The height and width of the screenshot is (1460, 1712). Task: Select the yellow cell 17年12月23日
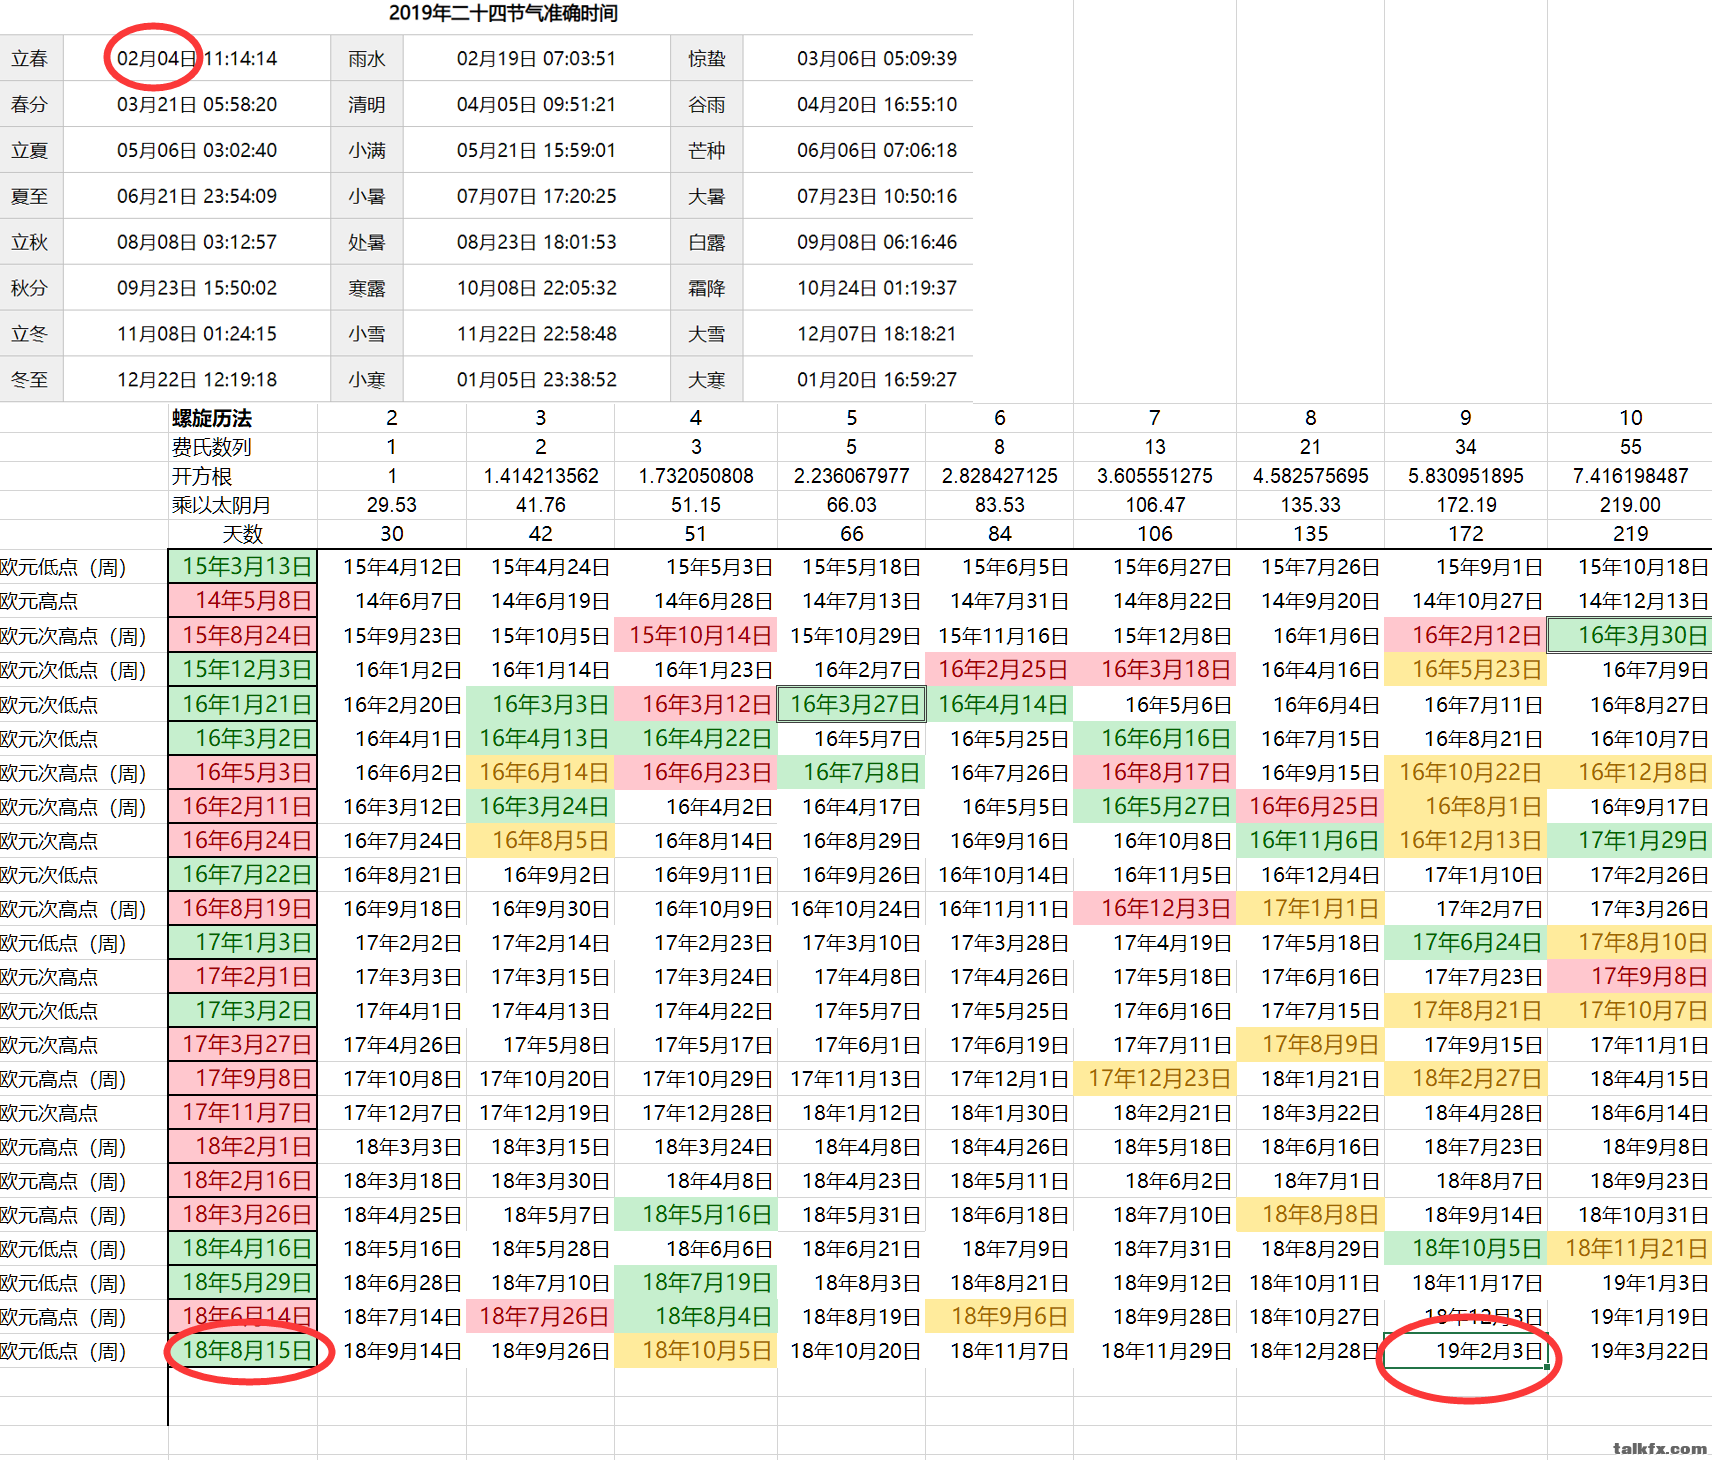1155,1078
